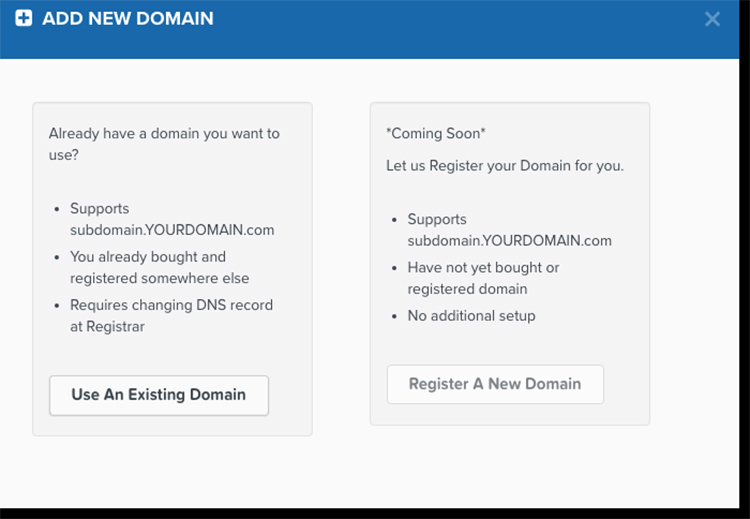Click 'Supports subdomain.YOURDOMAIN.com' in Coming Soon card
Image resolution: width=750 pixels, height=519 pixels.
tap(509, 230)
